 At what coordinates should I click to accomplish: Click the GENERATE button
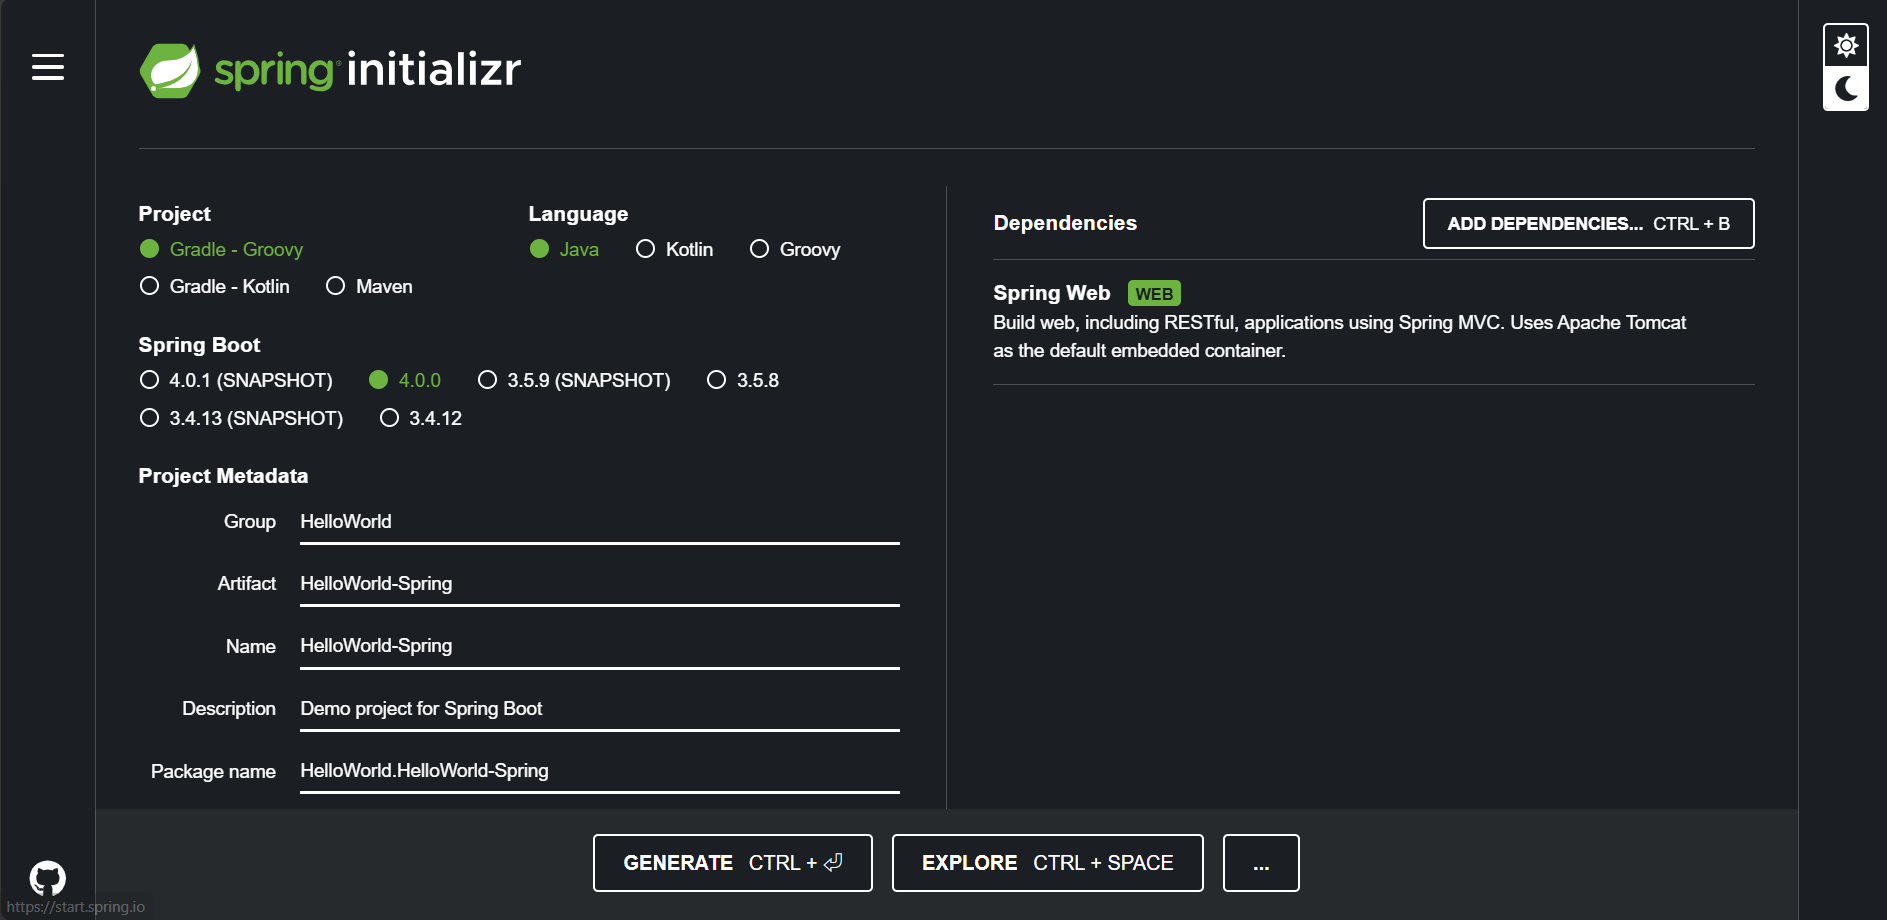[x=732, y=862]
